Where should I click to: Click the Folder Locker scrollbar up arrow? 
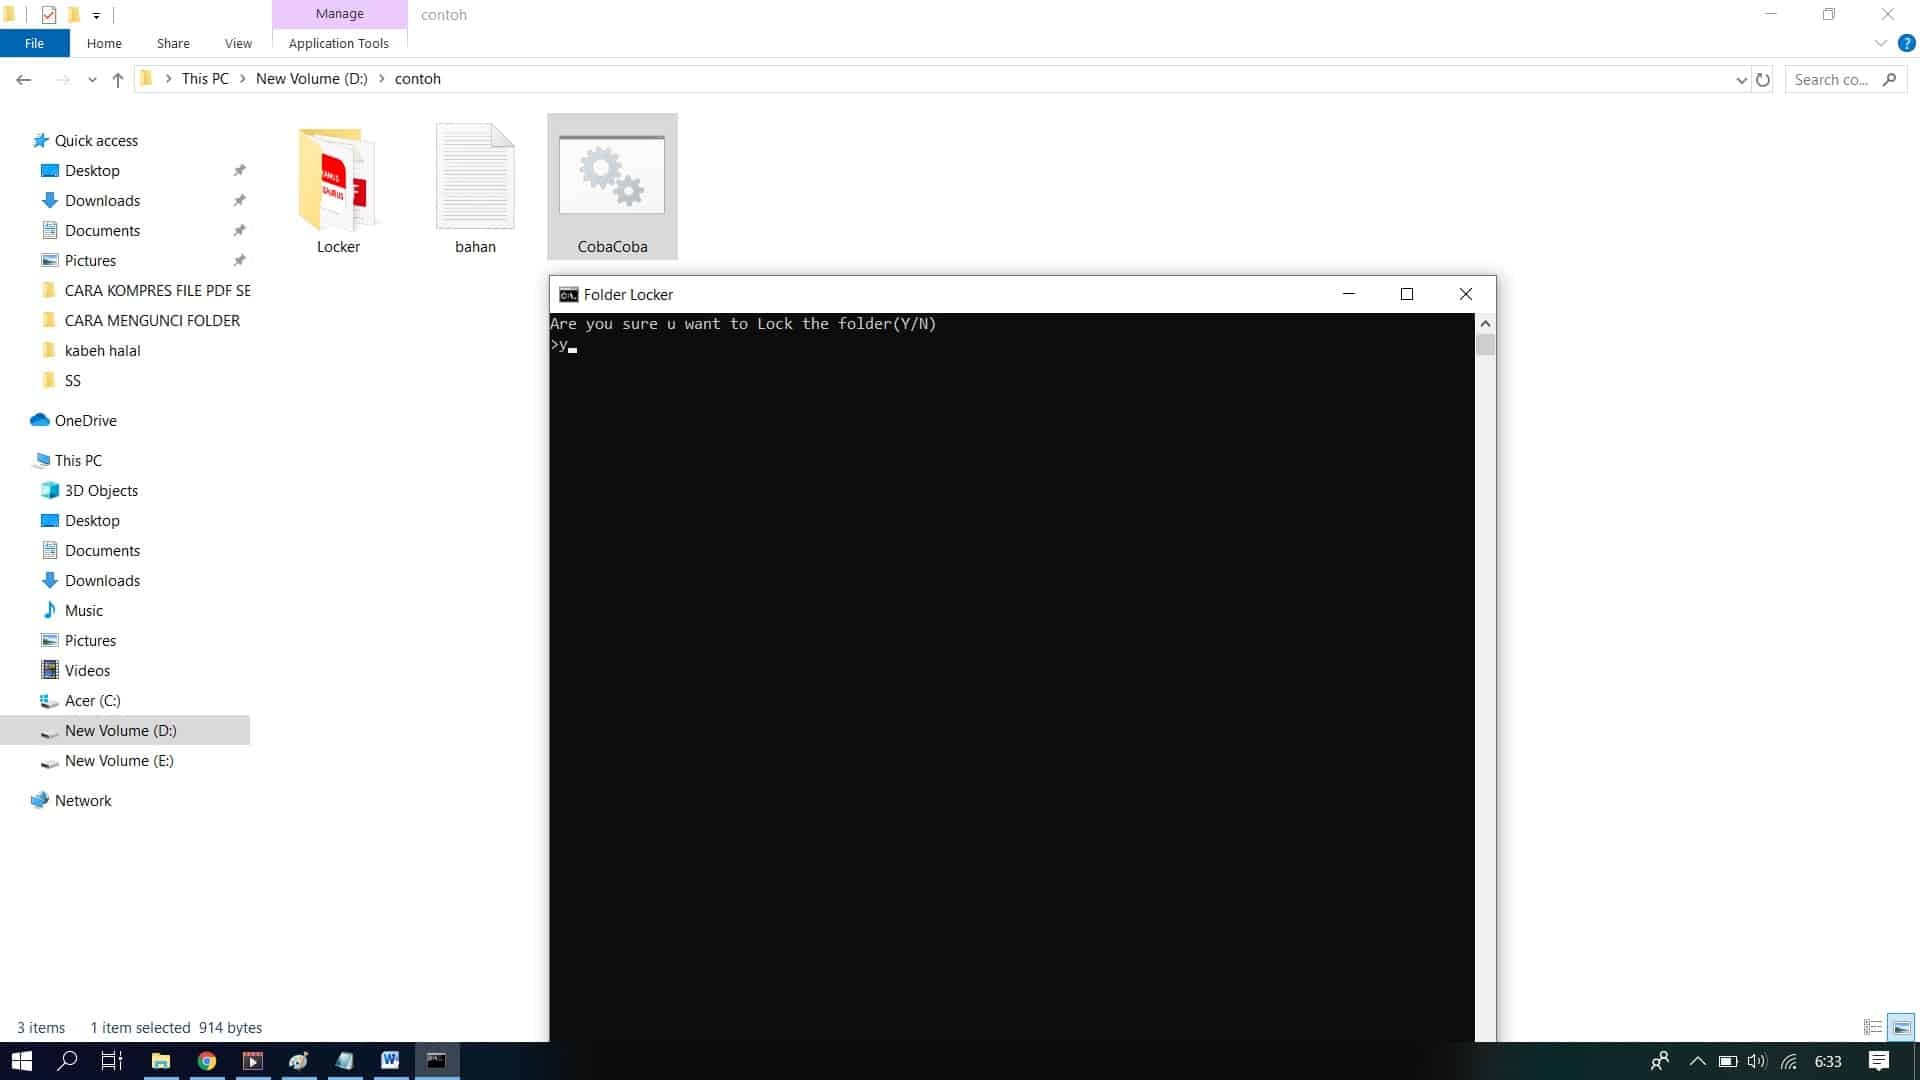(1485, 323)
